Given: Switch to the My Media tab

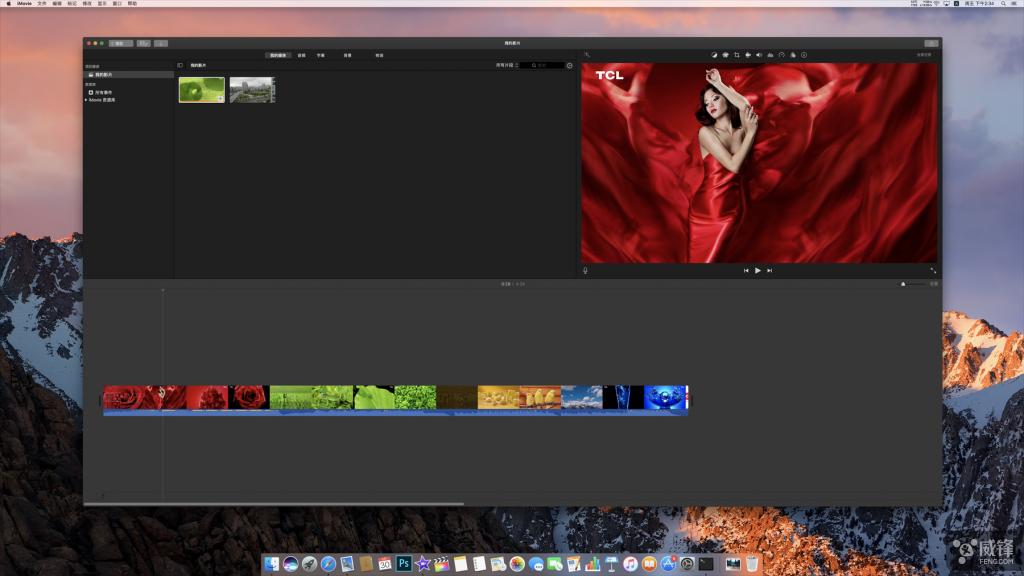Looking at the screenshot, I should point(277,55).
